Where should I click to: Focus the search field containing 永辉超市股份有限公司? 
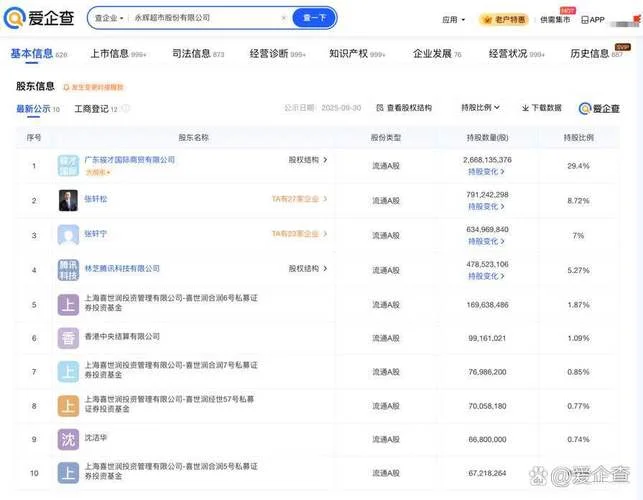[x=205, y=18]
